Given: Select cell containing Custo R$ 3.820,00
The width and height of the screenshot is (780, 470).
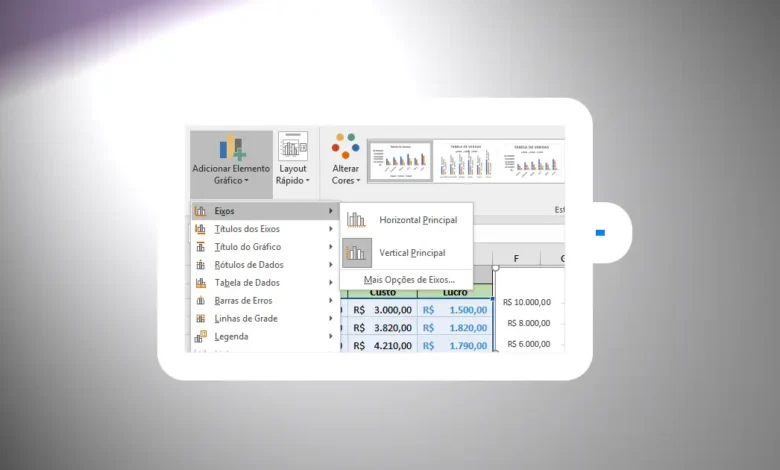Looking at the screenshot, I should [382, 327].
